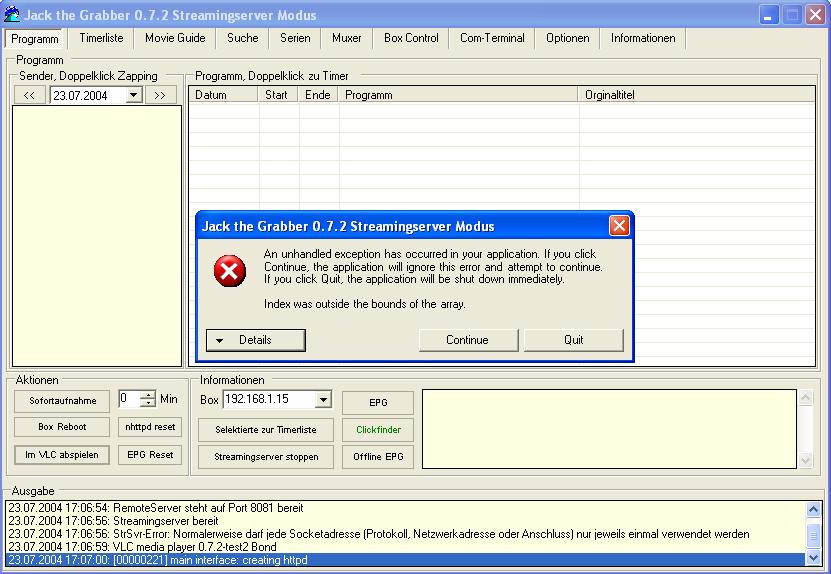Screen dimensions: 831x574
Task: Start Sofortaufnahme instant recording
Action: click(62, 401)
